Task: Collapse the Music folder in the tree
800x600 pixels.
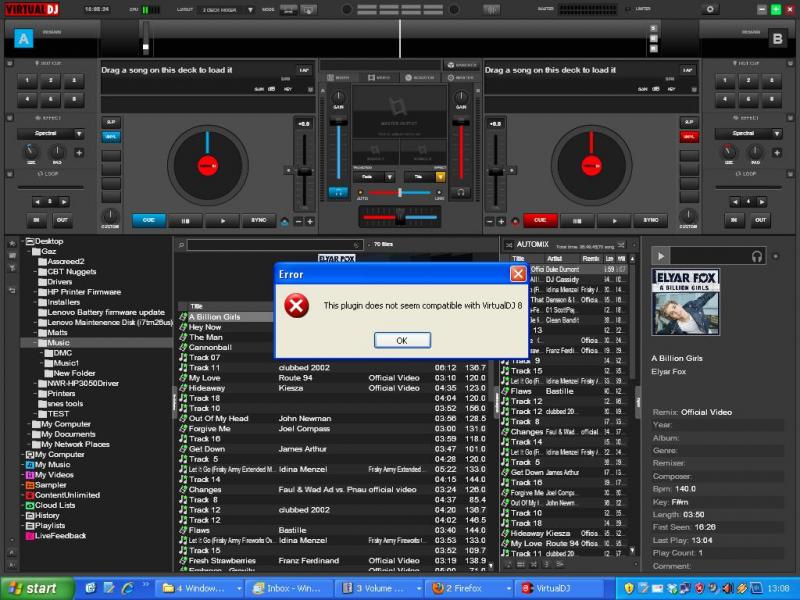Action: click(x=37, y=343)
